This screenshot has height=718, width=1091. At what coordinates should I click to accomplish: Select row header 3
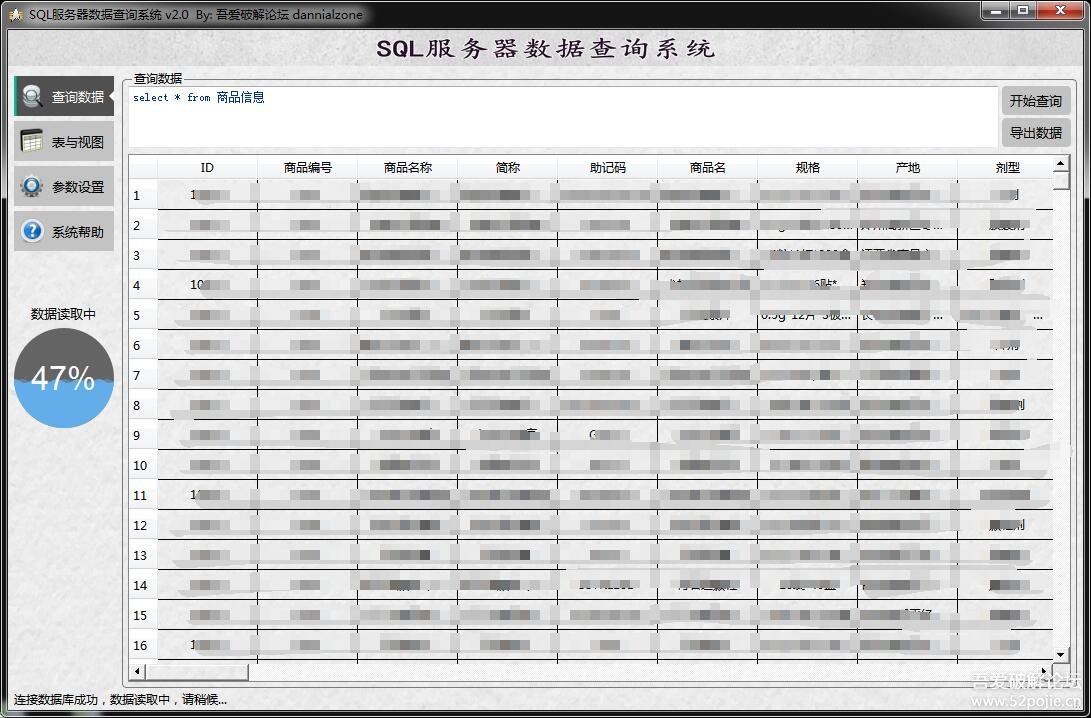point(143,255)
